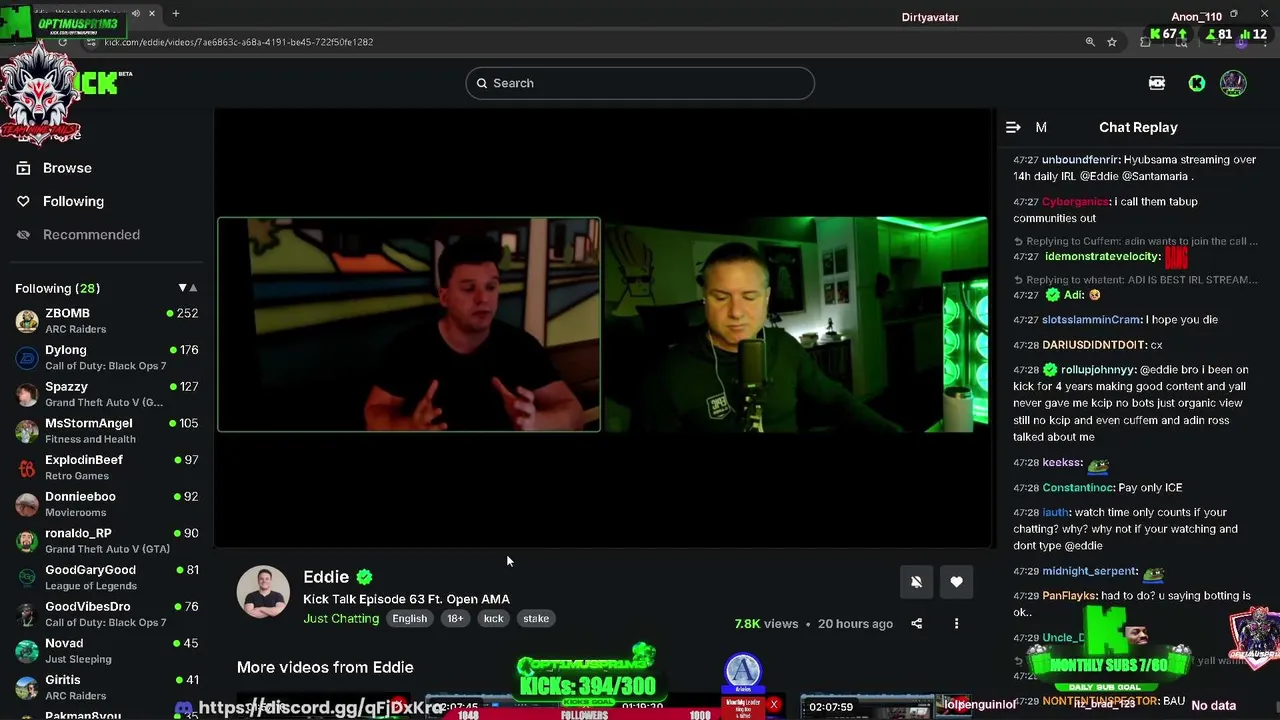1280x720 pixels.
Task: Share the video via share icon
Action: pos(916,624)
